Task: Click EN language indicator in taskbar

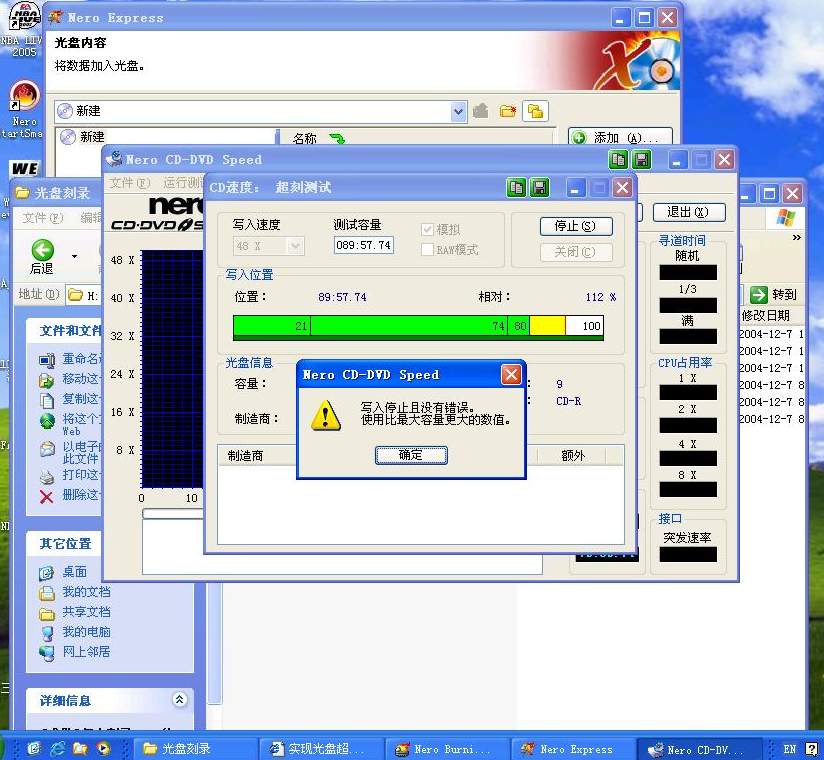Action: click(x=789, y=749)
